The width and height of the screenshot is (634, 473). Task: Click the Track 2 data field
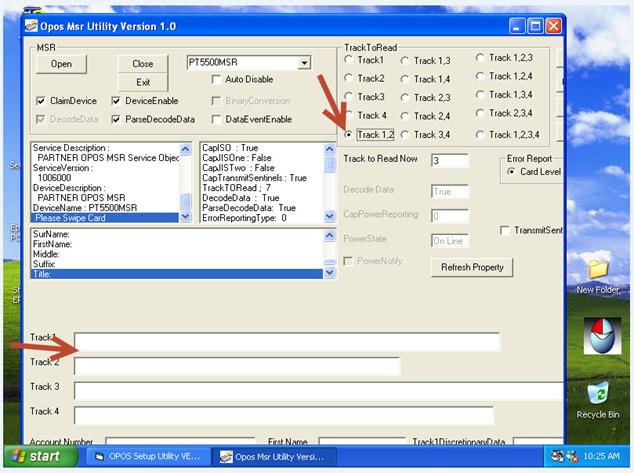coord(237,366)
